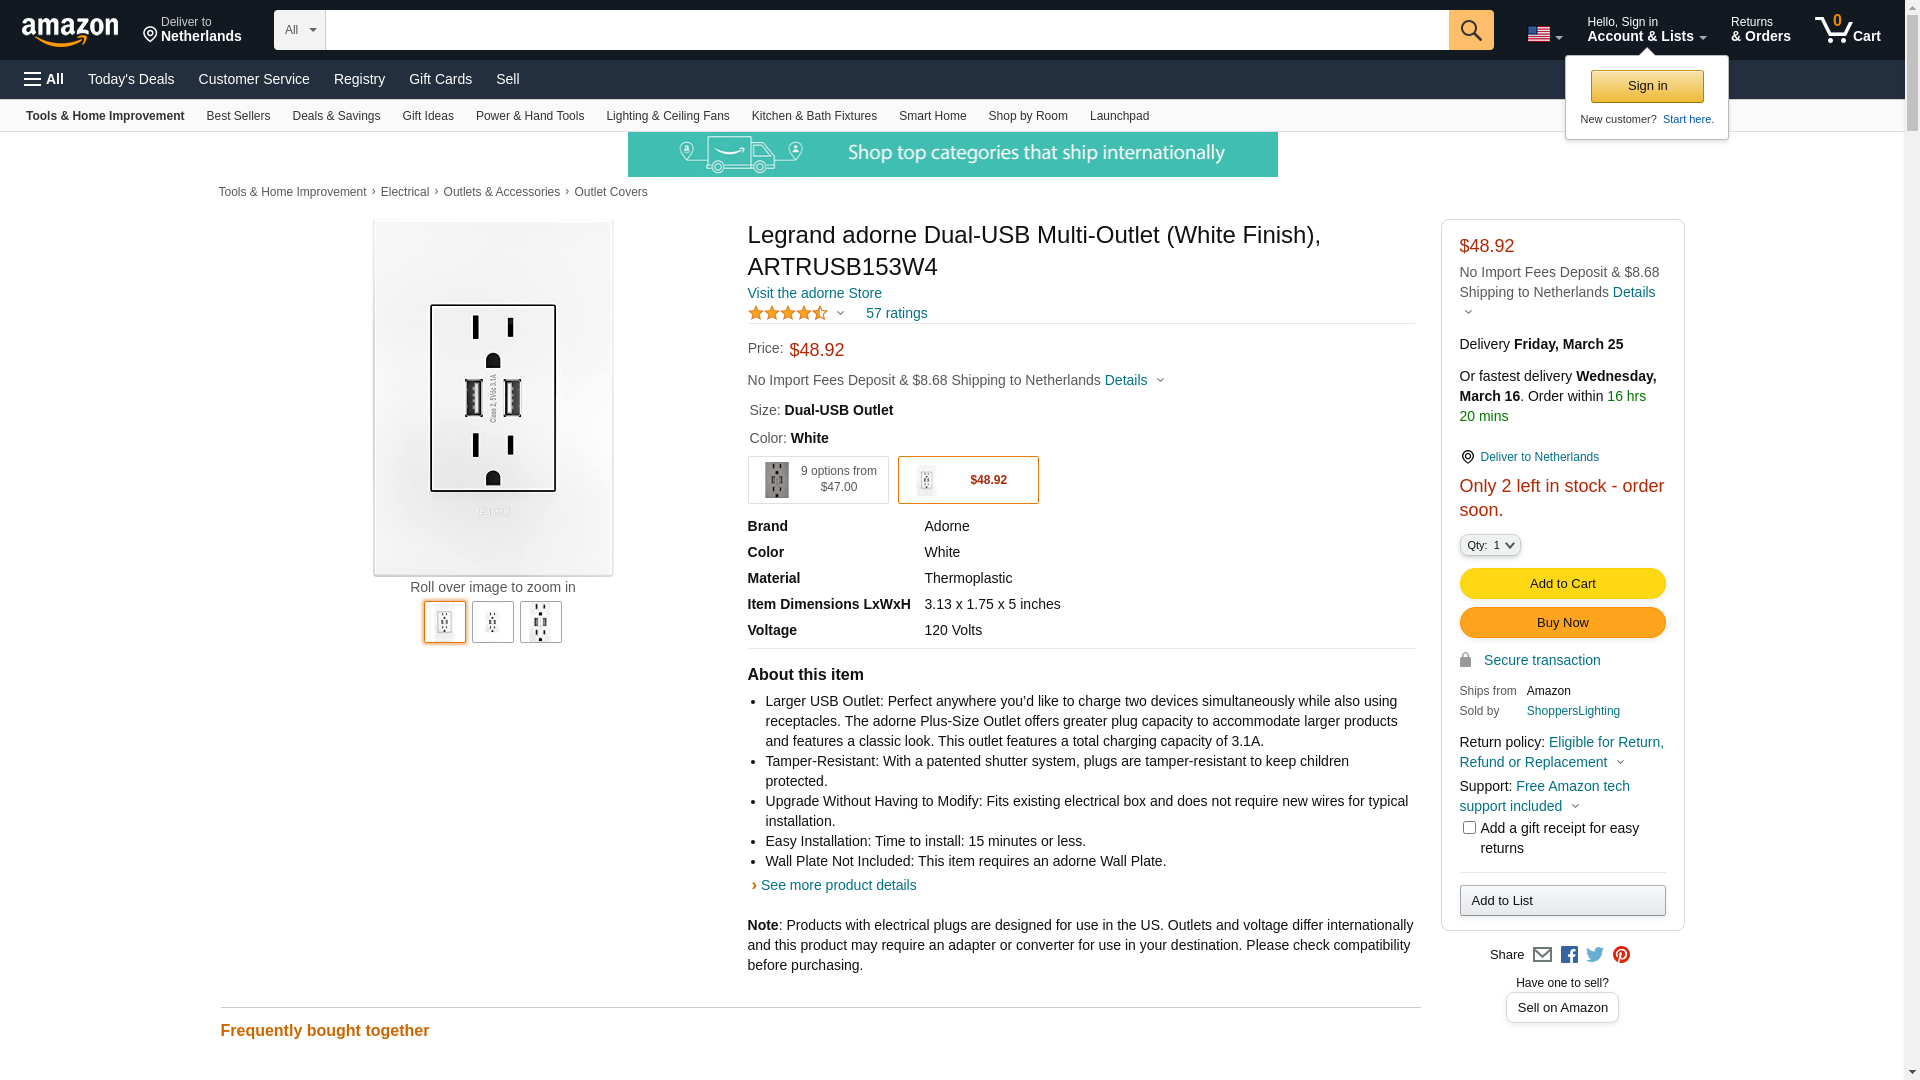Viewport: 1920px width, 1080px height.
Task: Share product via Twitter icon
Action: pyautogui.click(x=1595, y=955)
